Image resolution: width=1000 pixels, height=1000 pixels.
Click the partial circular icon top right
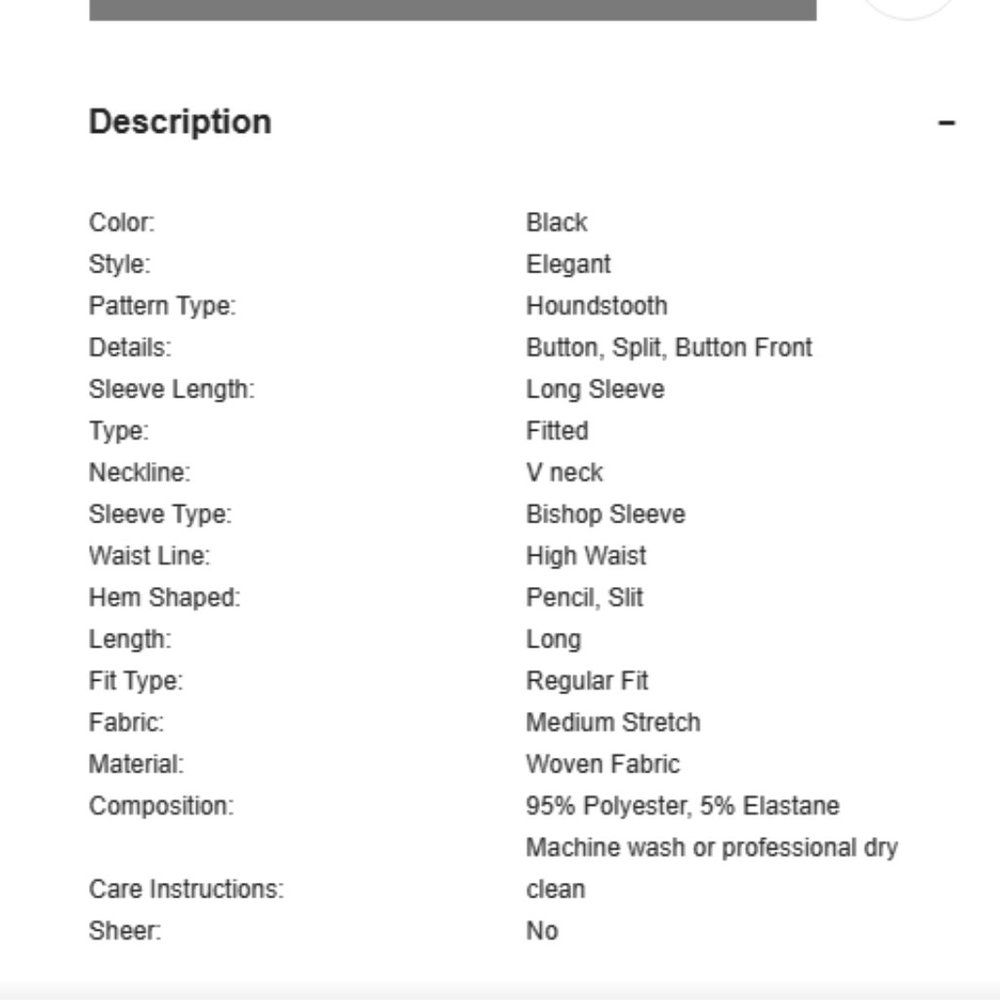tap(908, 10)
